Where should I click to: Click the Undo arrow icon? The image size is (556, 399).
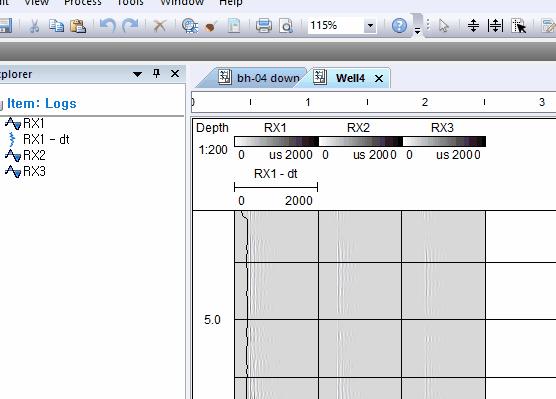(x=107, y=26)
